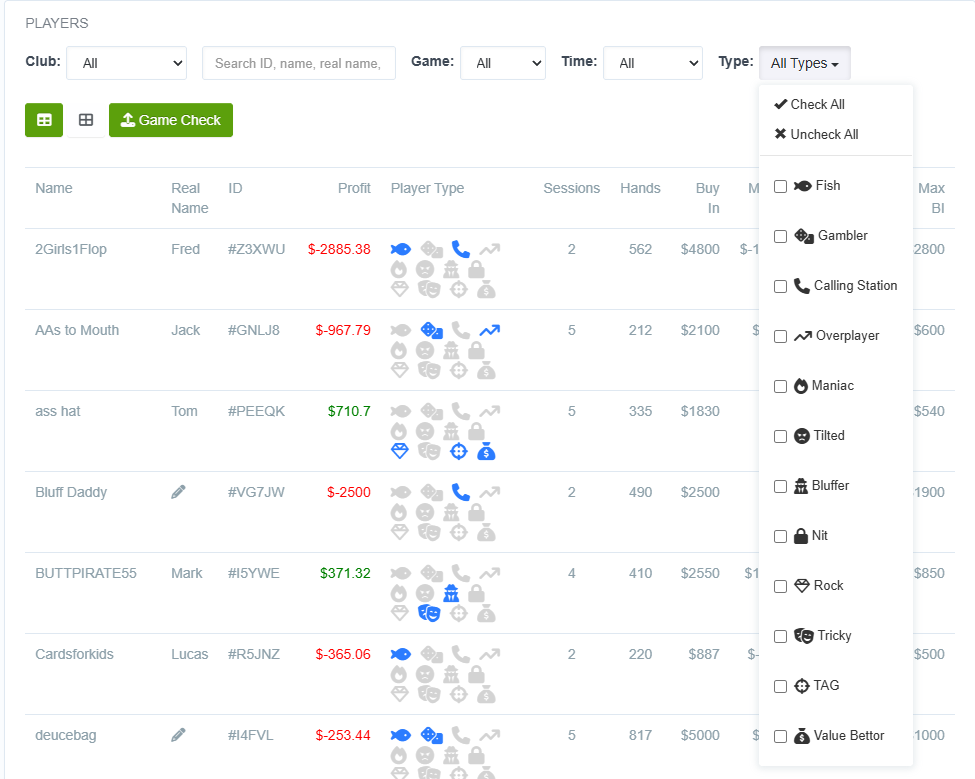The height and width of the screenshot is (779, 975).
Task: Sort by Buy In column header
Action: pos(708,198)
